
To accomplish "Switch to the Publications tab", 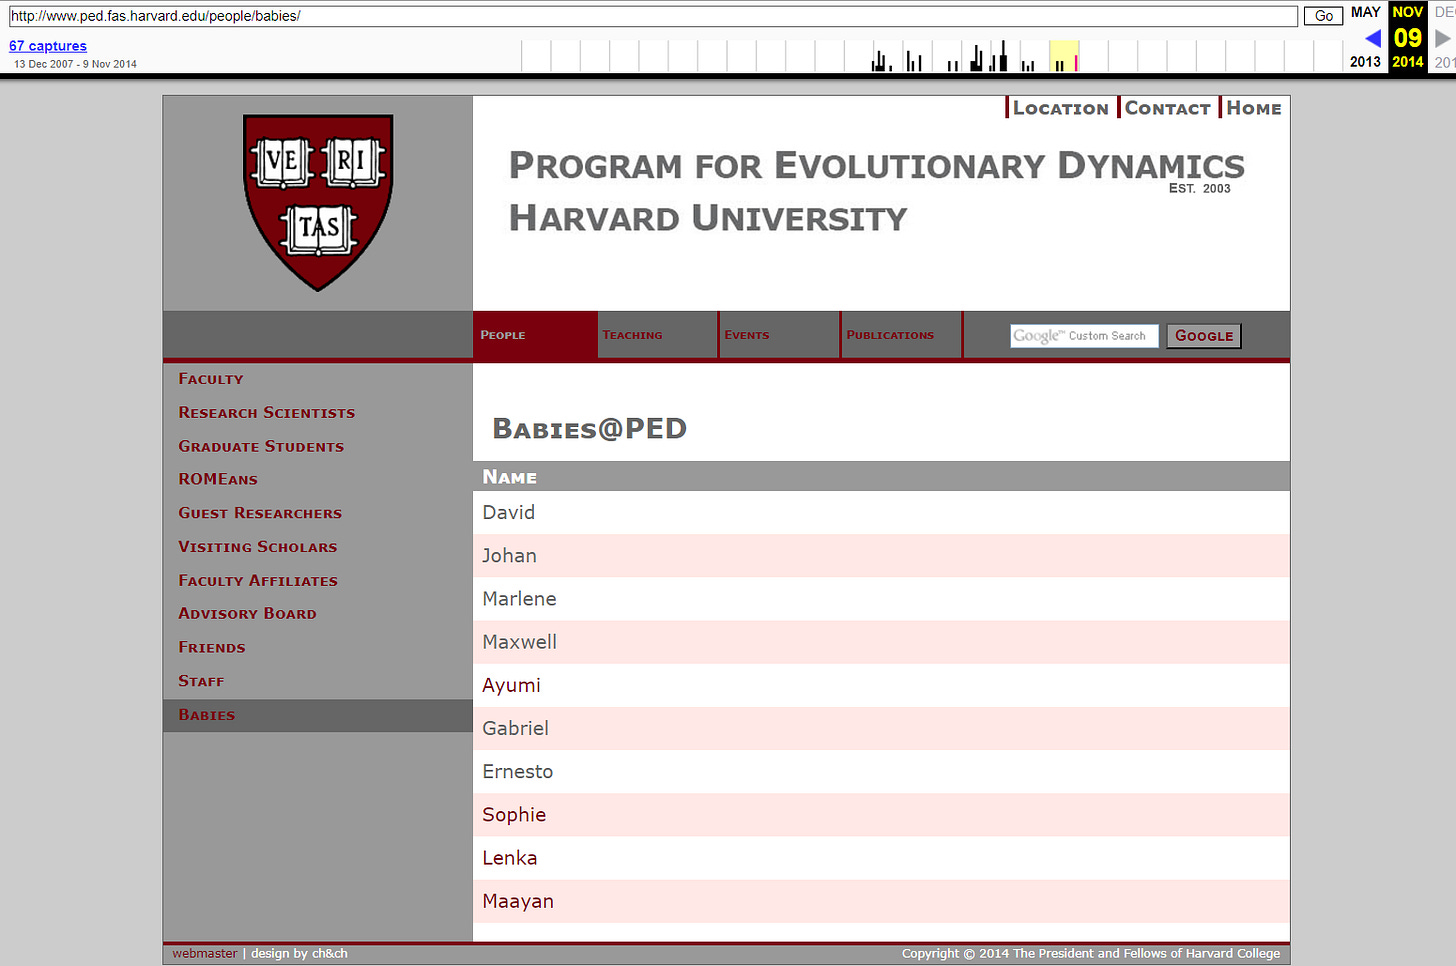I will tap(901, 335).
